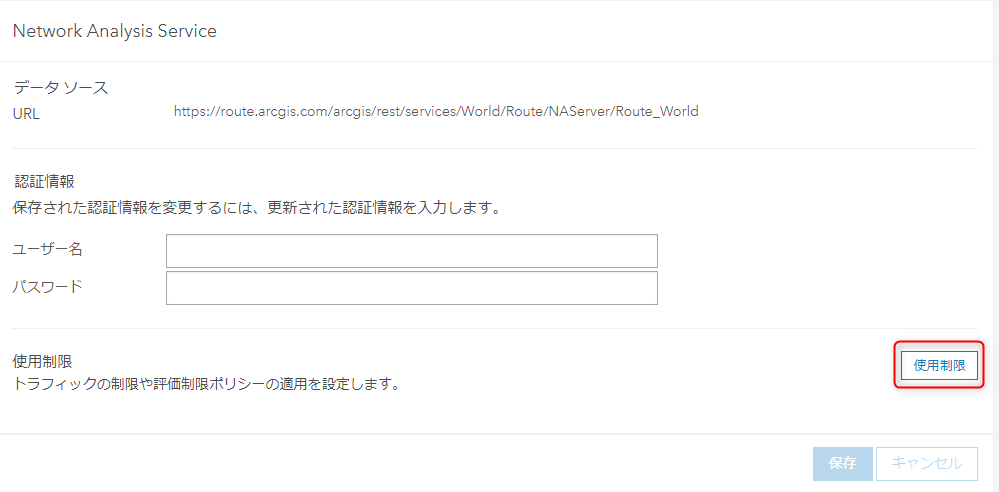This screenshot has width=999, height=492.
Task: Click the ユーザー名 label
Action: pos(47,250)
